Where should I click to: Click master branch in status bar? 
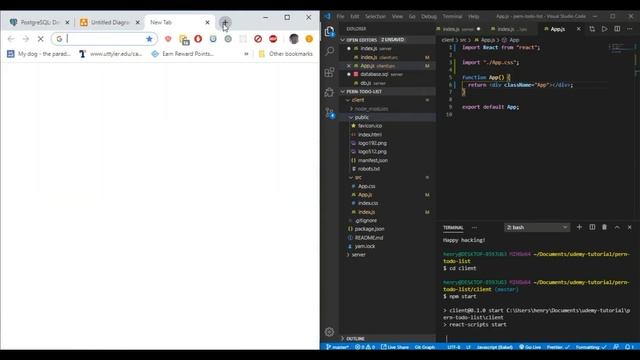(337, 347)
